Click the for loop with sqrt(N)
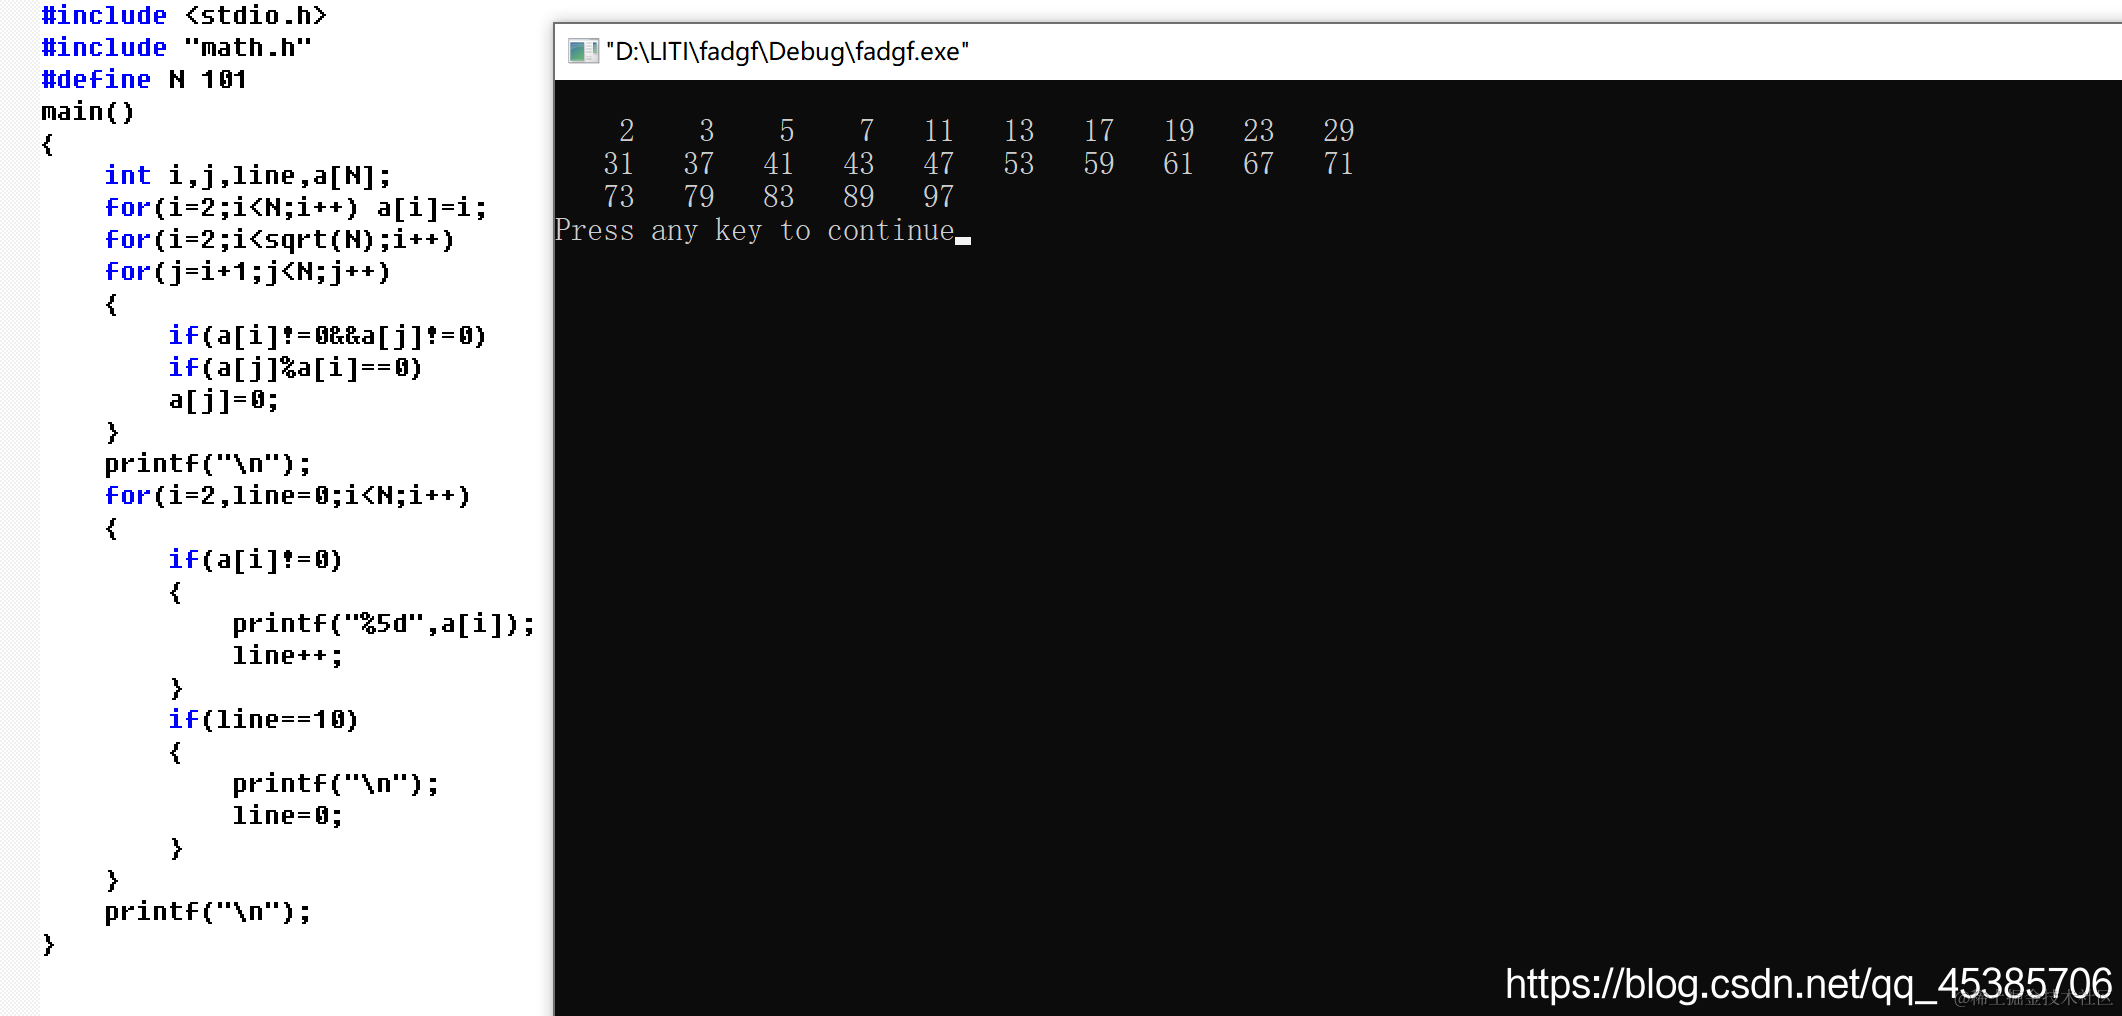This screenshot has height=1016, width=2122. [x=279, y=240]
